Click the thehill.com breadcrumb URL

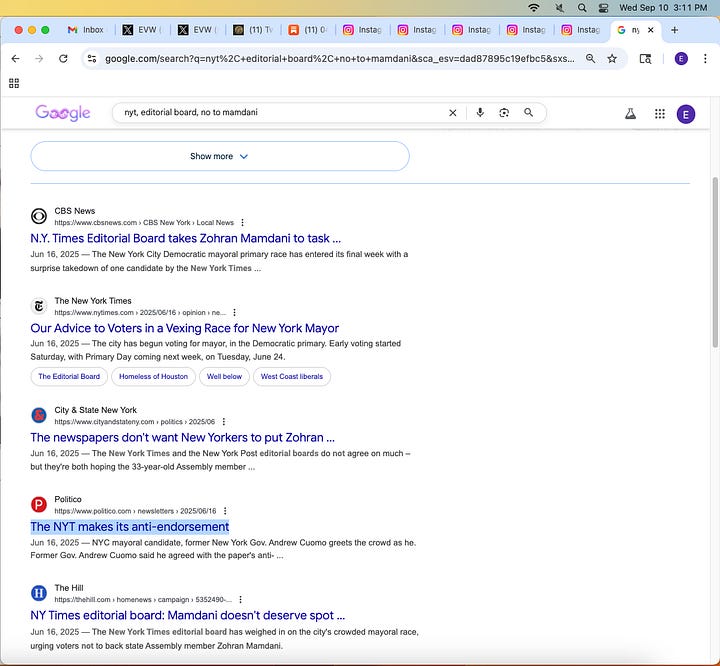click(x=143, y=600)
